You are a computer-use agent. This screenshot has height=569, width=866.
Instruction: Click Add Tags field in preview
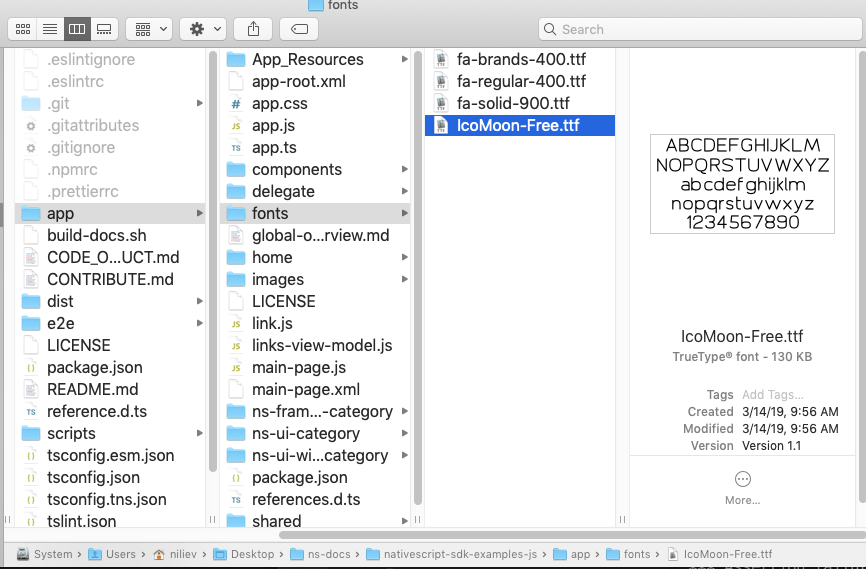[x=772, y=394]
